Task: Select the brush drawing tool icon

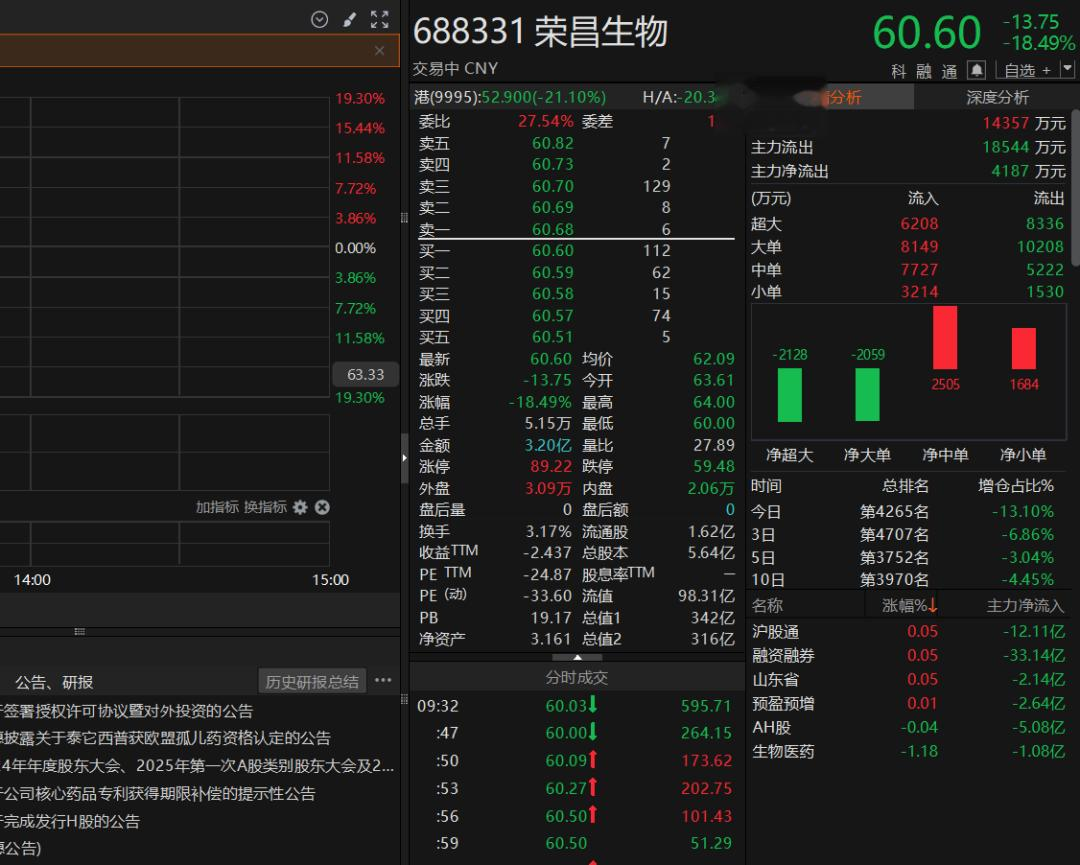Action: 349,19
